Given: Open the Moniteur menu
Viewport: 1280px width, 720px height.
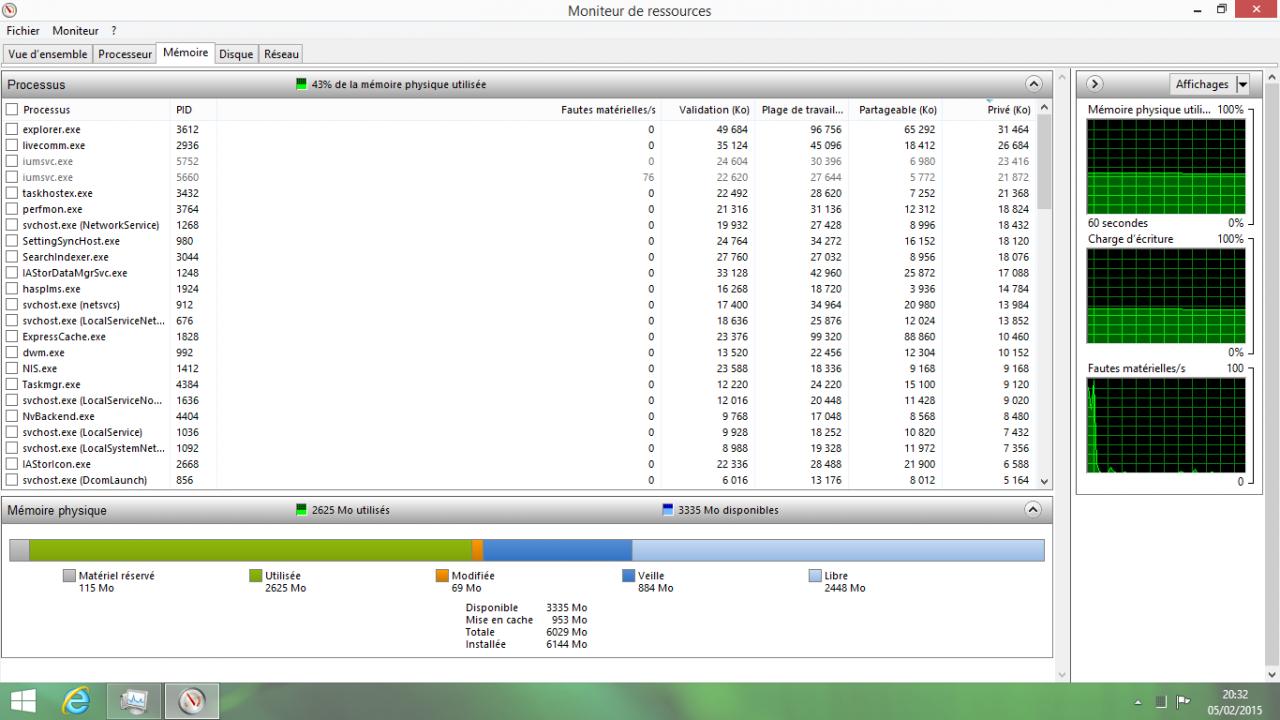Looking at the screenshot, I should click(x=76, y=31).
